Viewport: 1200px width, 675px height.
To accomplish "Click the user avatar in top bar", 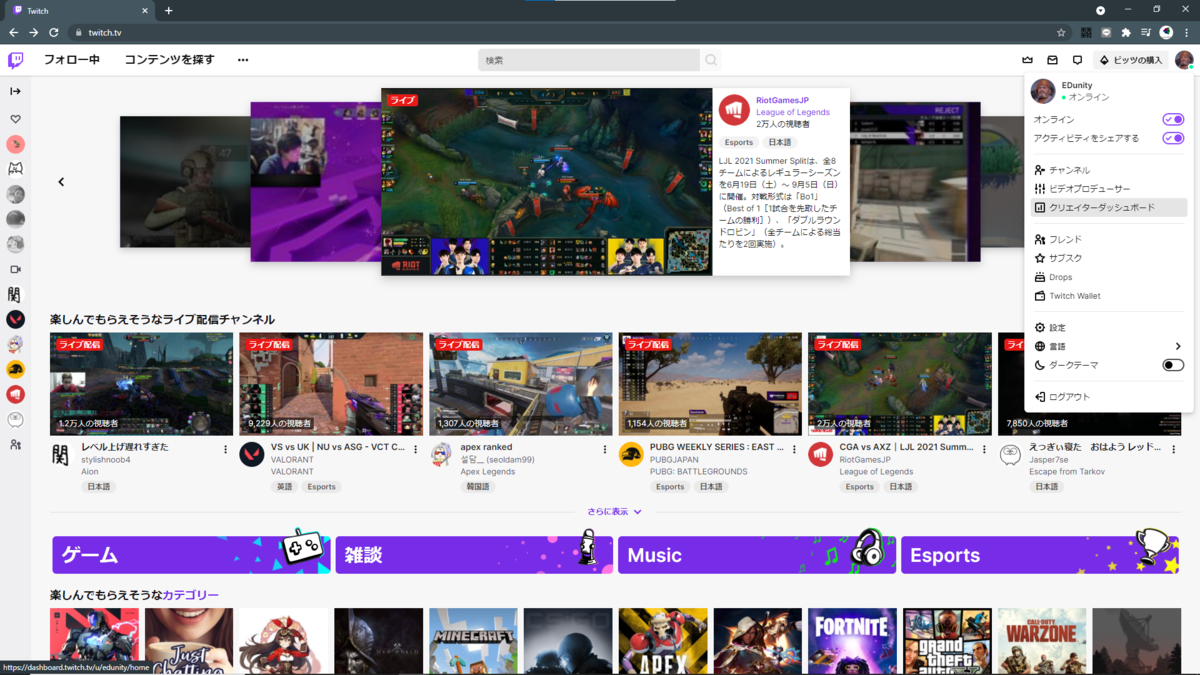I will [1184, 60].
